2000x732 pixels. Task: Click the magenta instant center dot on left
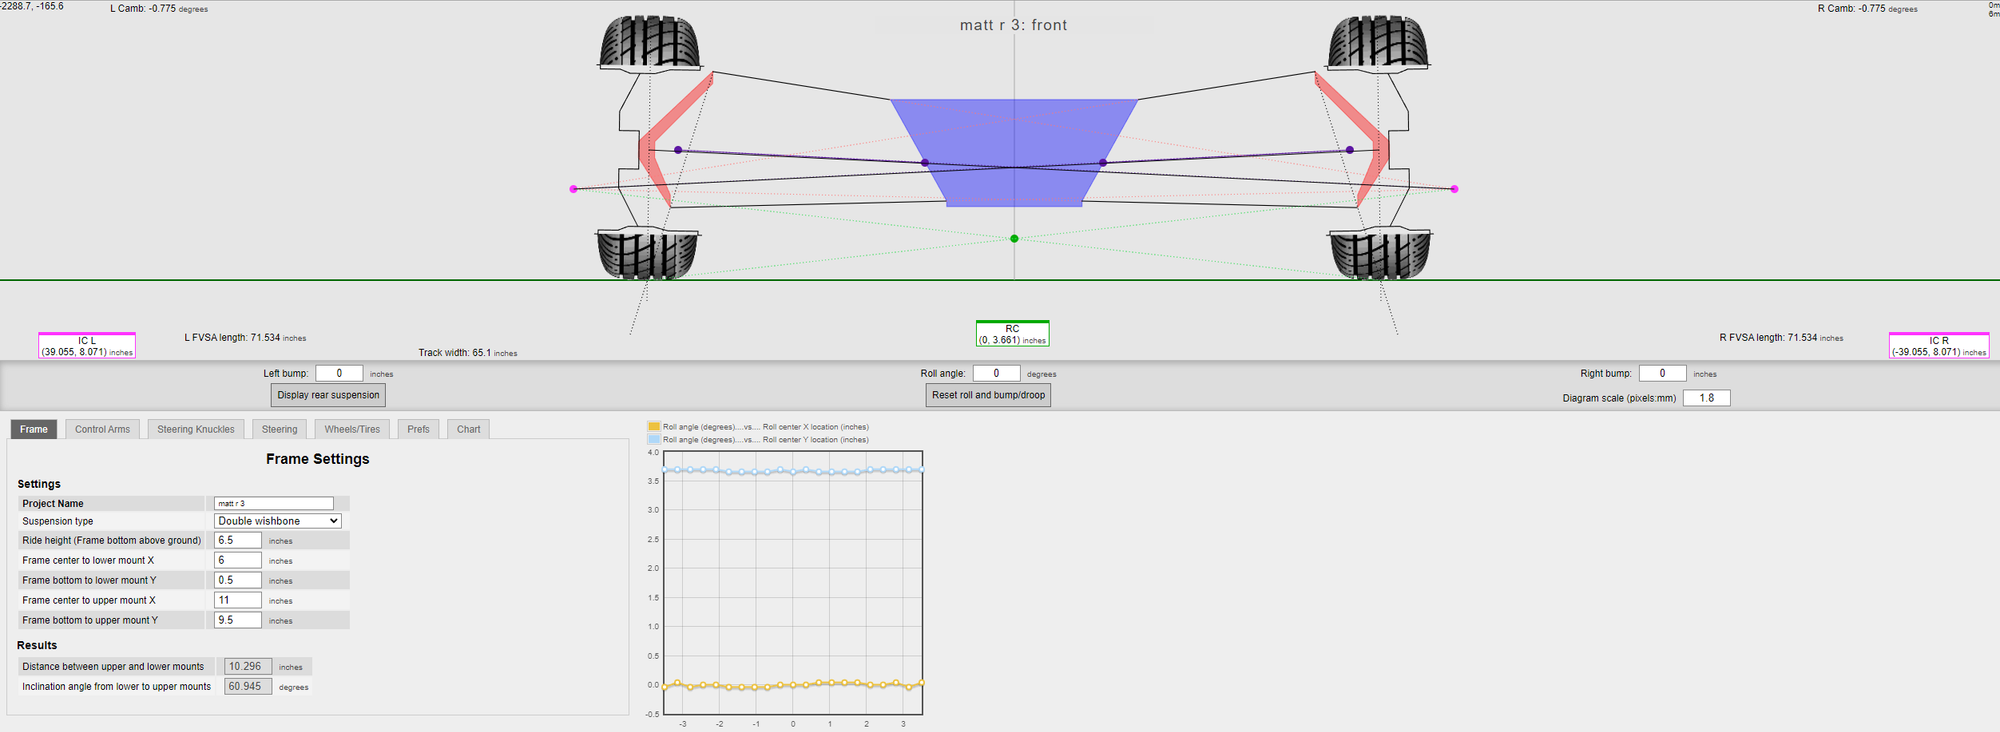(573, 189)
